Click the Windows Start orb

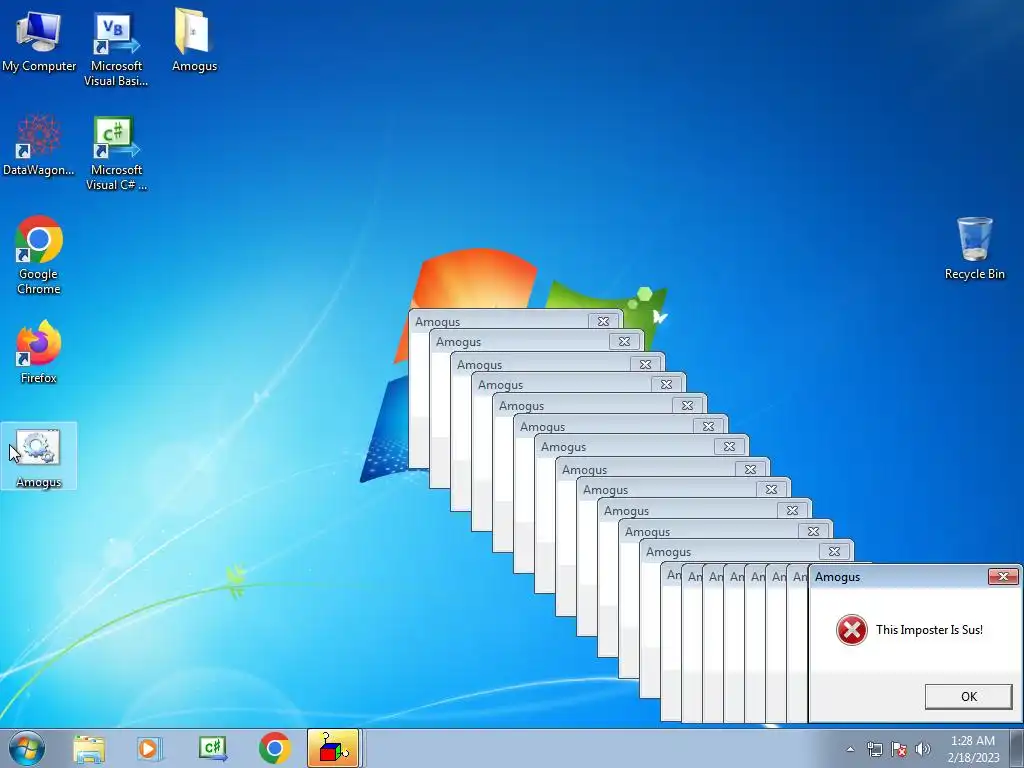coord(27,748)
